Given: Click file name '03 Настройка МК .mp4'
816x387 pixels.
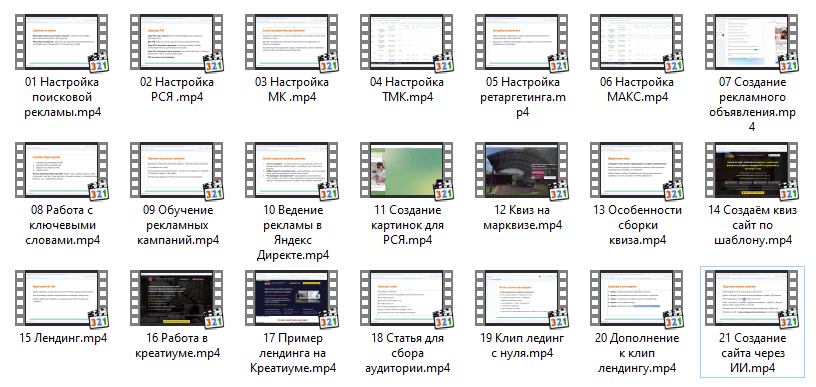Looking at the screenshot, I should click(293, 89).
